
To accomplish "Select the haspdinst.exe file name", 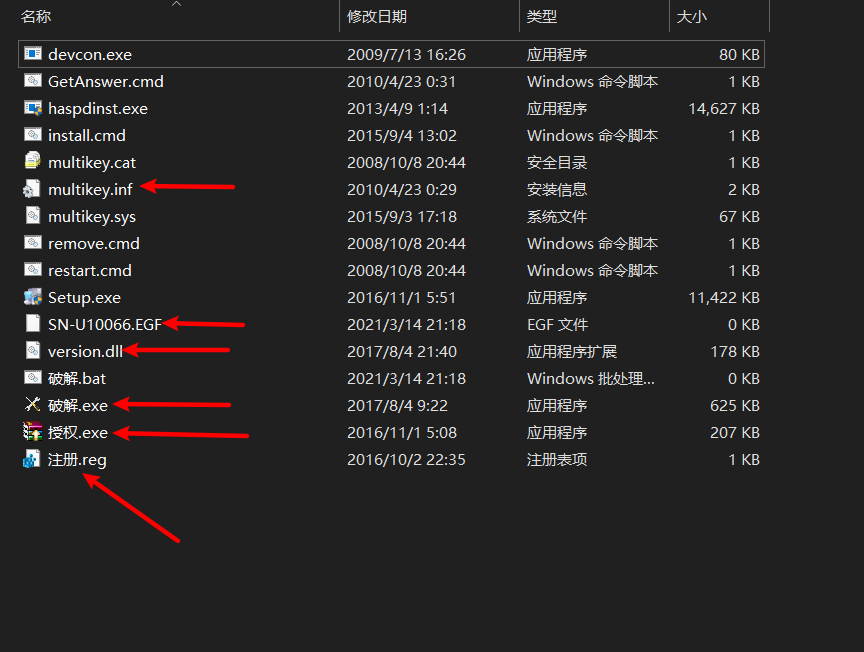I will point(98,109).
